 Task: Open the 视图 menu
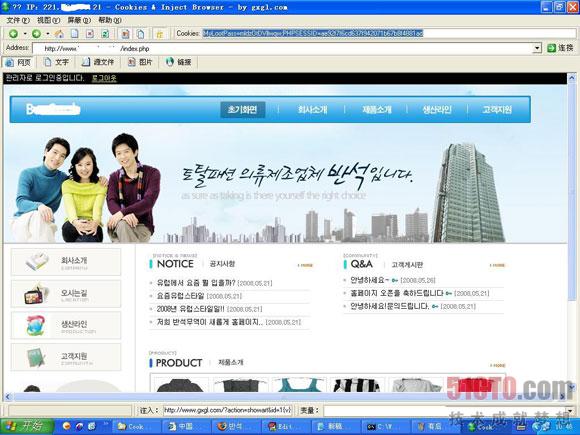coord(48,20)
